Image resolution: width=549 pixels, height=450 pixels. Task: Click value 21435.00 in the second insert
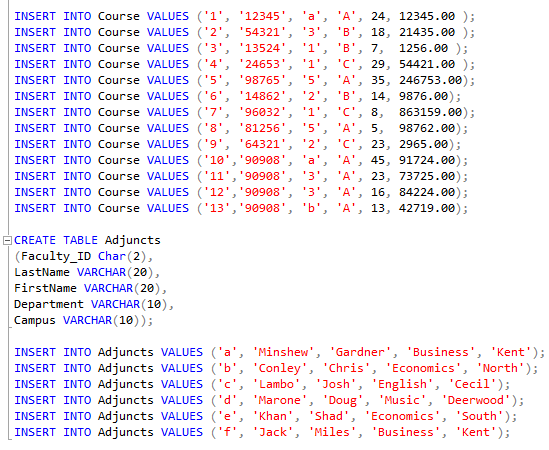point(427,32)
